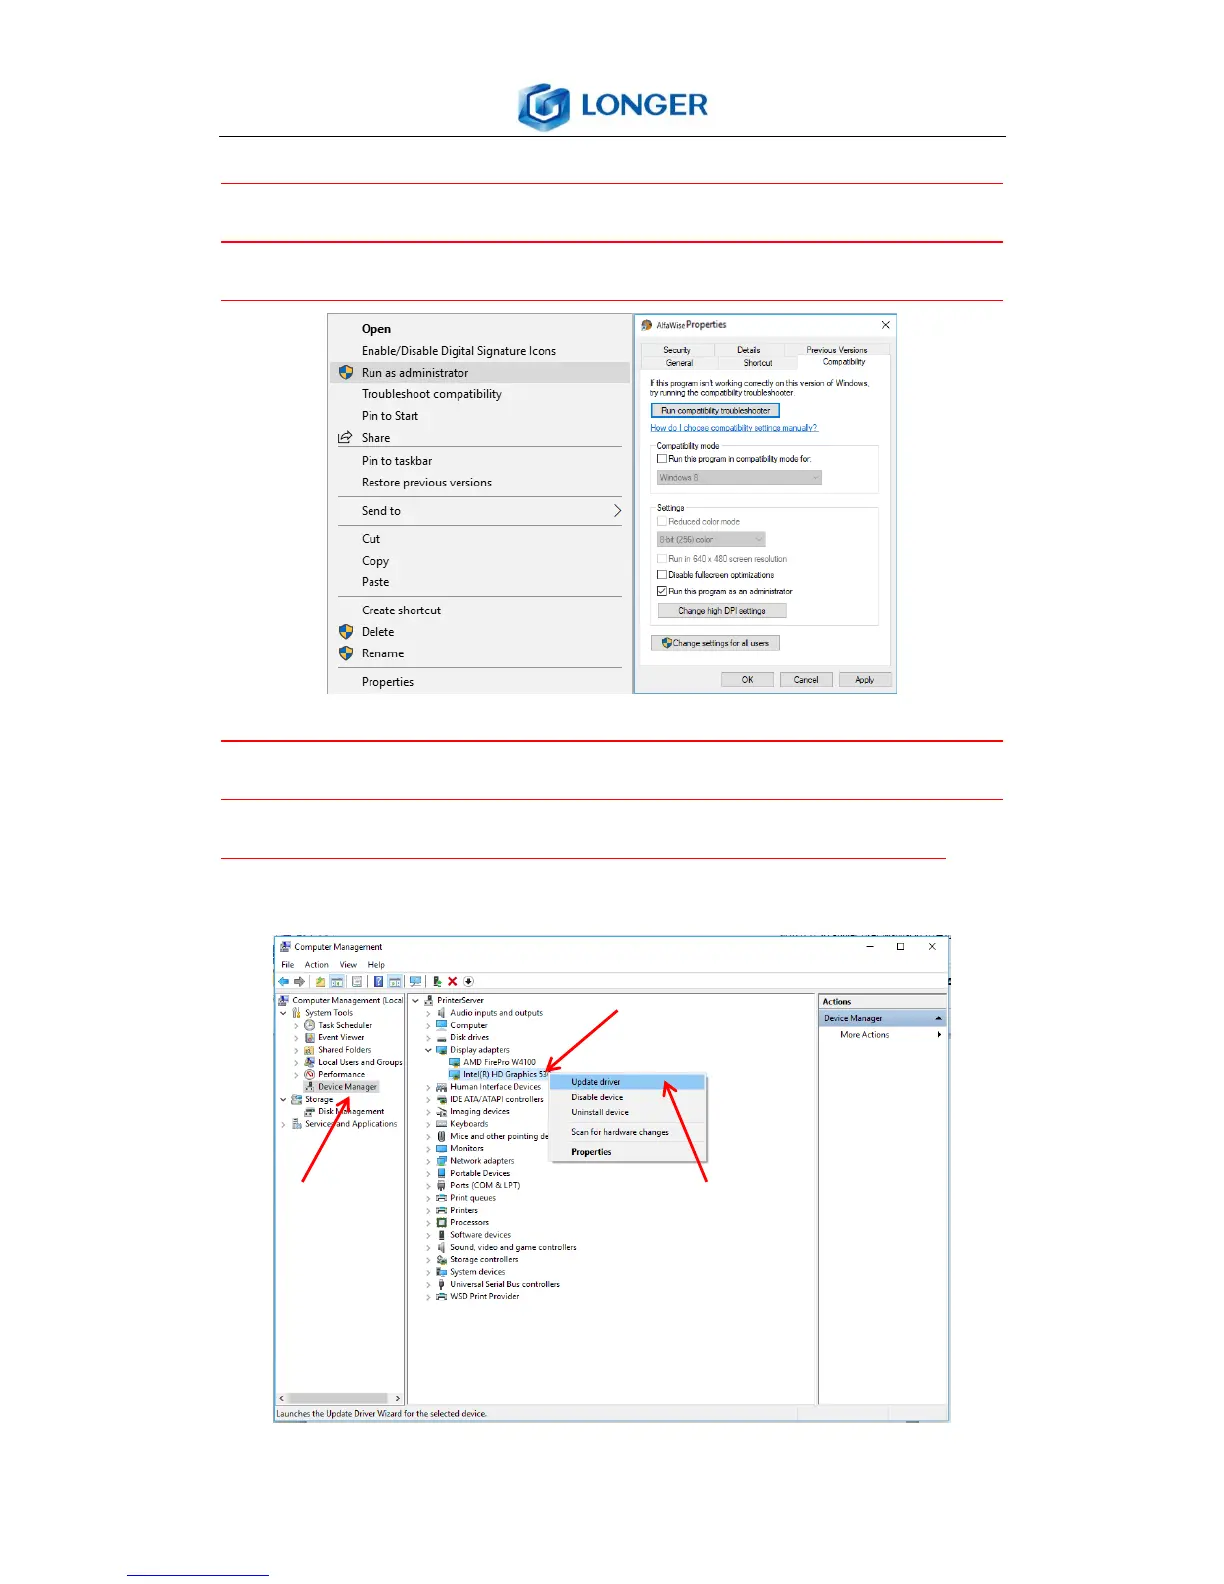Click the Local Users and Groups icon
Screen dimensions: 1224x1584
click(x=310, y=1062)
